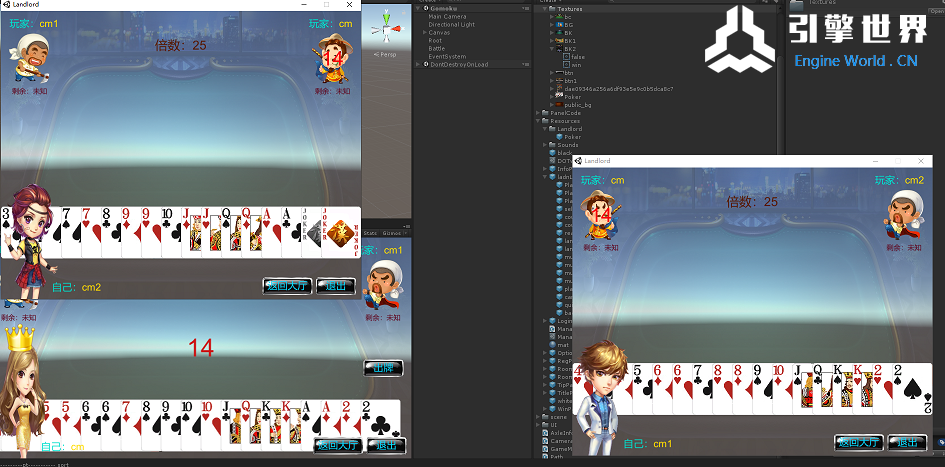Select Directional Light in Hierarchy
This screenshot has width=945, height=467.
tap(451, 25)
